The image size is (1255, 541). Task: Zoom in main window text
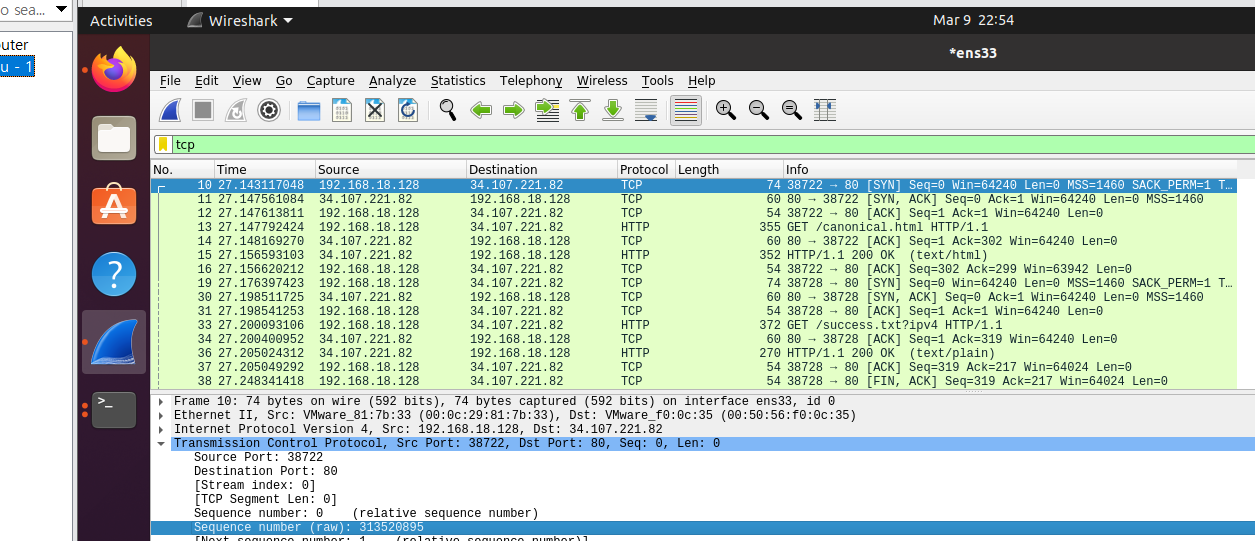(726, 110)
